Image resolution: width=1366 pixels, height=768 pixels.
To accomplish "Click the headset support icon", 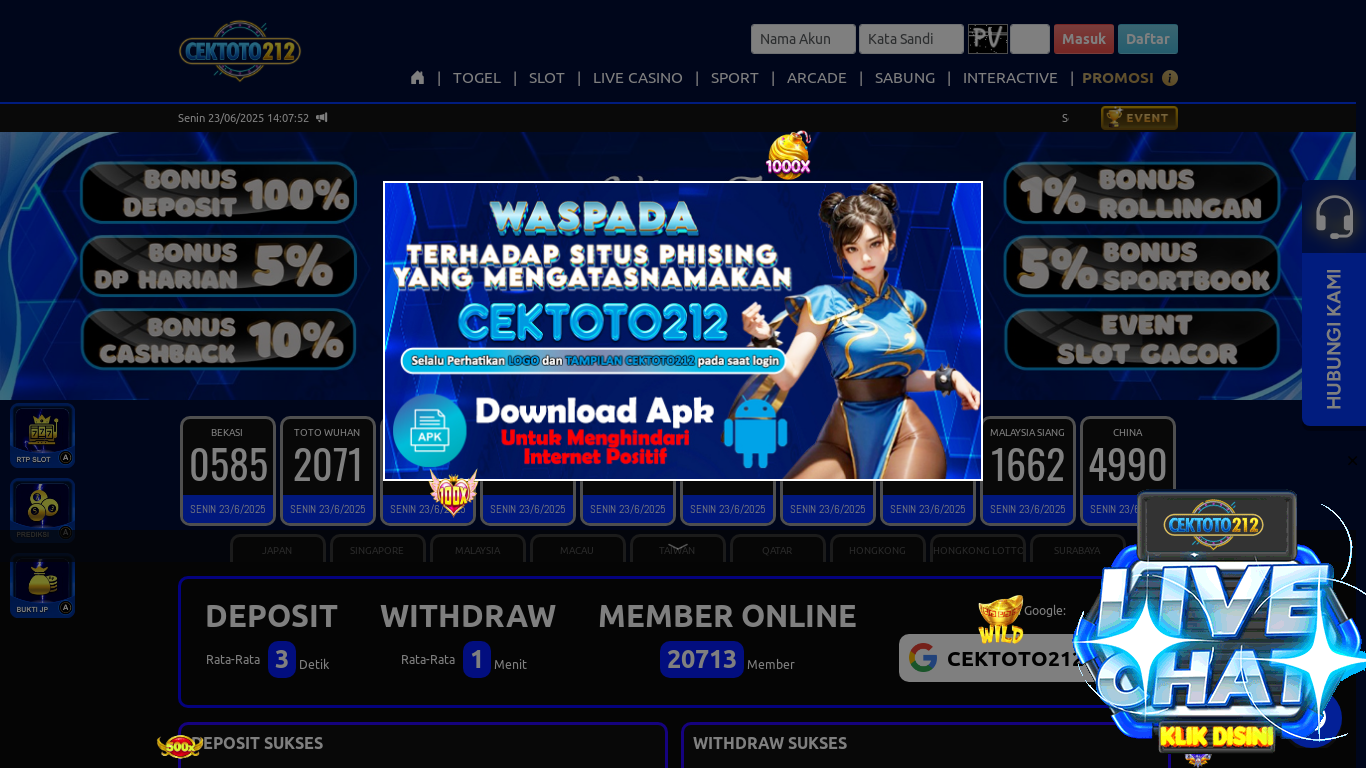I will tap(1334, 217).
